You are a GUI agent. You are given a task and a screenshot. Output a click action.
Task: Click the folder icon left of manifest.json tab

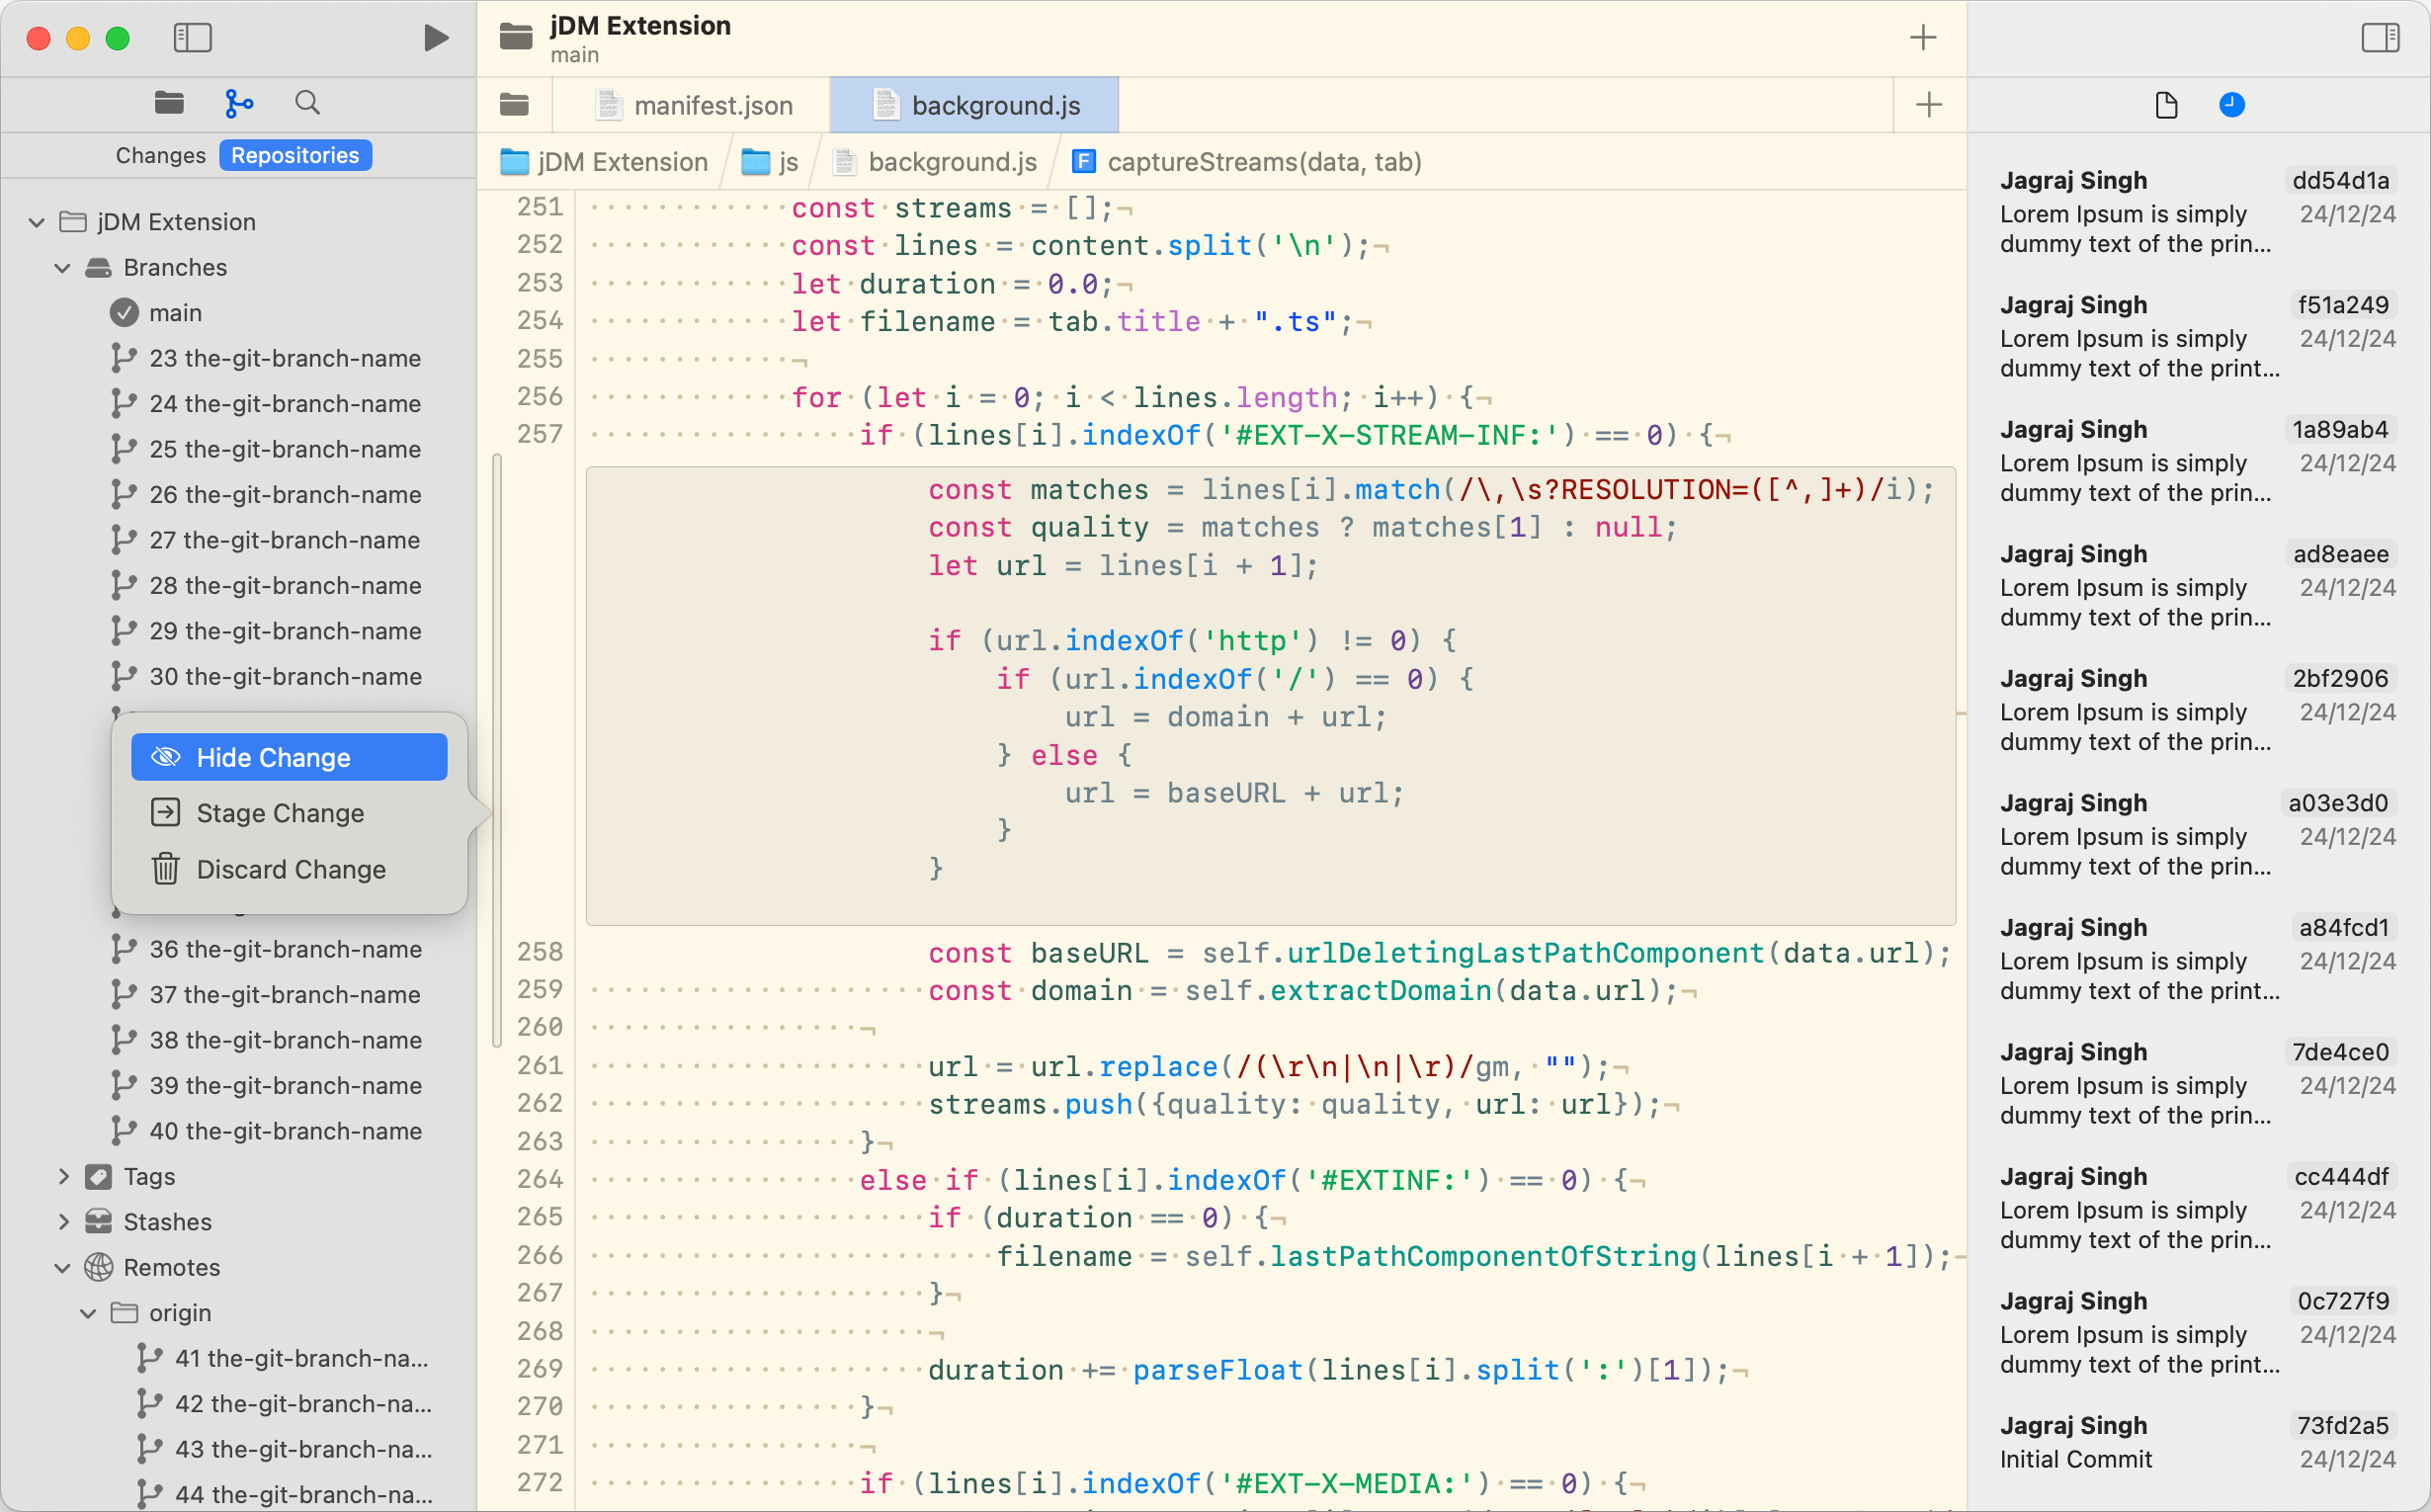tap(514, 105)
